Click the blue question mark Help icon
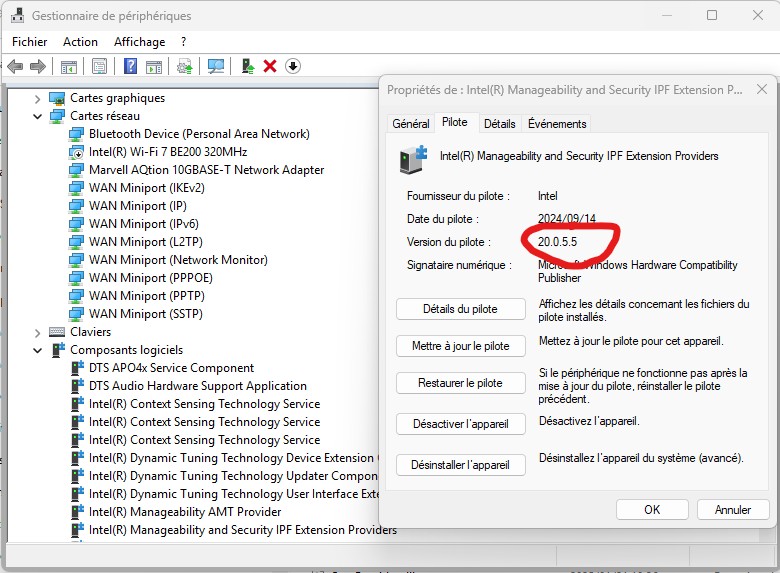Screen dimensions: 780x573 click(x=130, y=66)
